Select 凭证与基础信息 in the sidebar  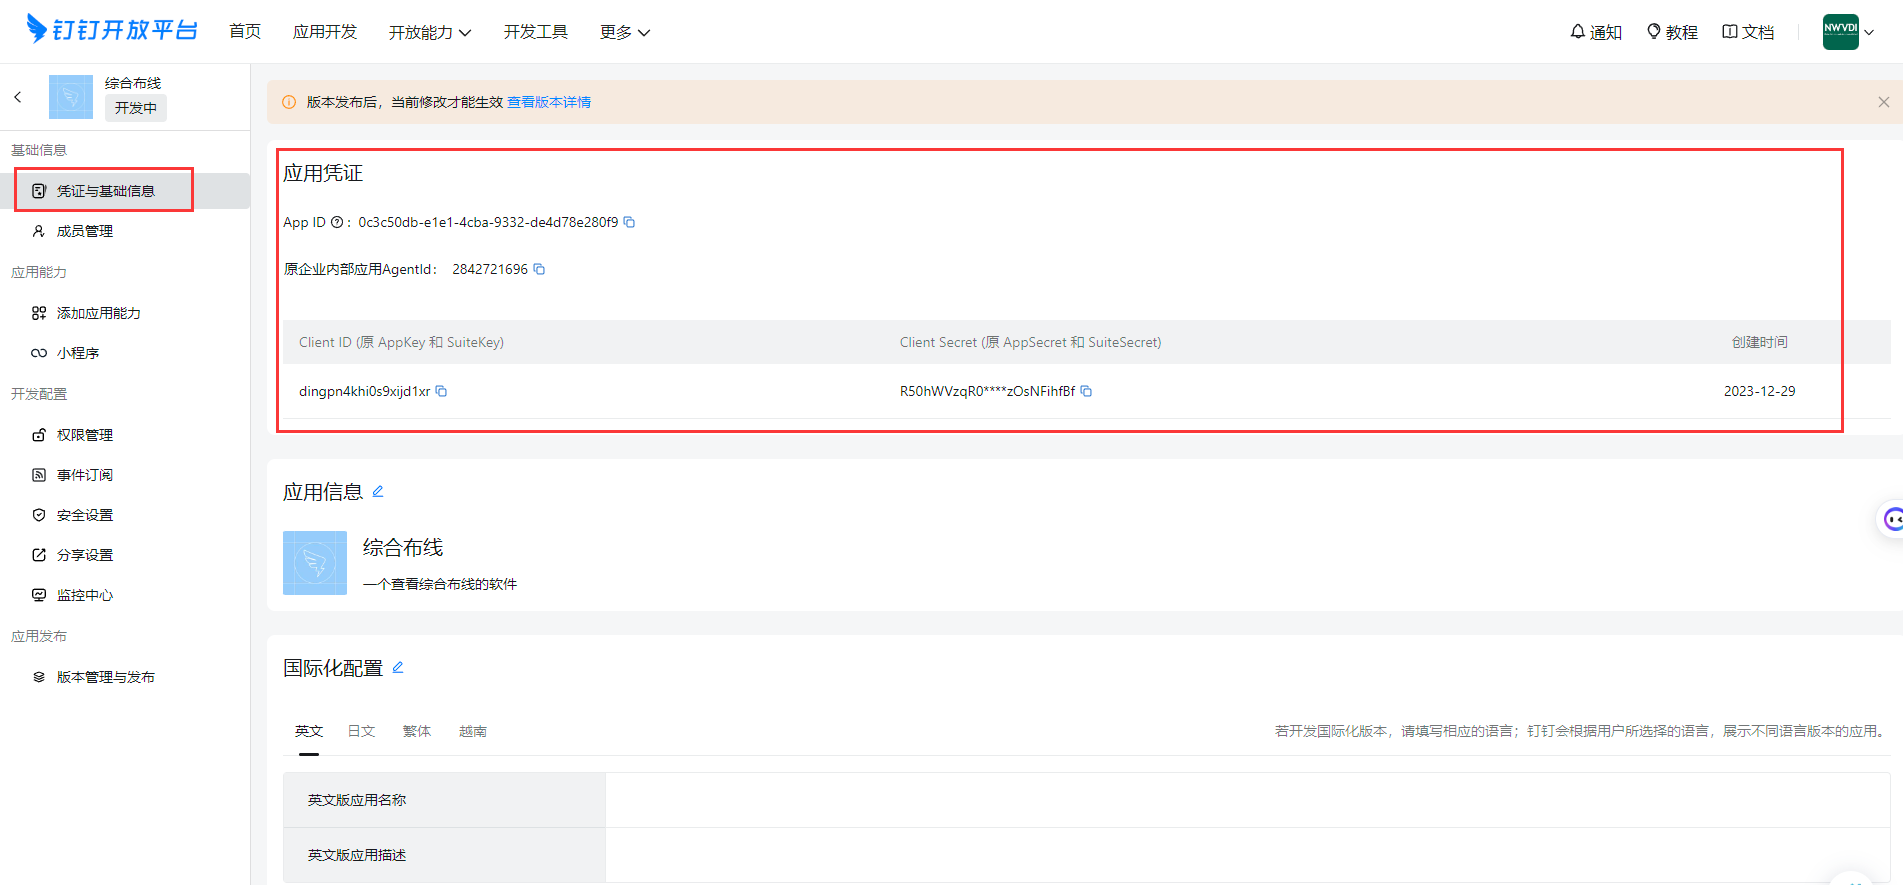[125, 191]
